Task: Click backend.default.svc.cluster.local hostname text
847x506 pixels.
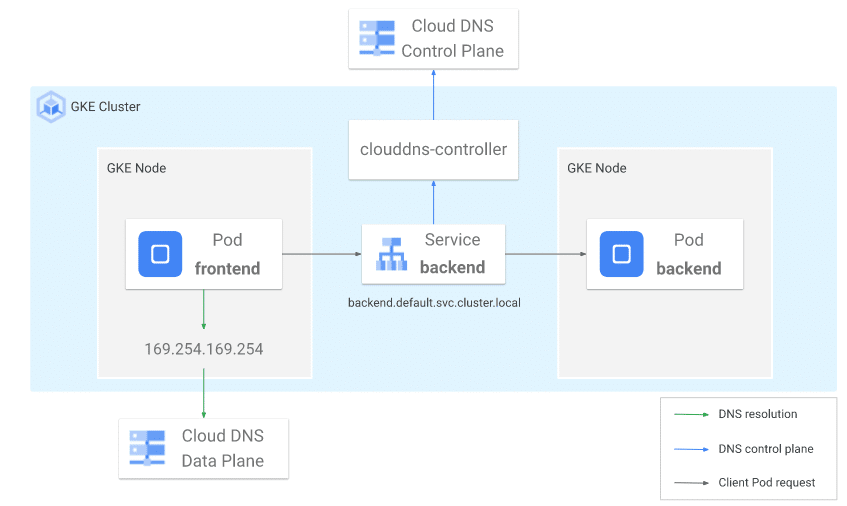Action: pyautogui.click(x=434, y=303)
